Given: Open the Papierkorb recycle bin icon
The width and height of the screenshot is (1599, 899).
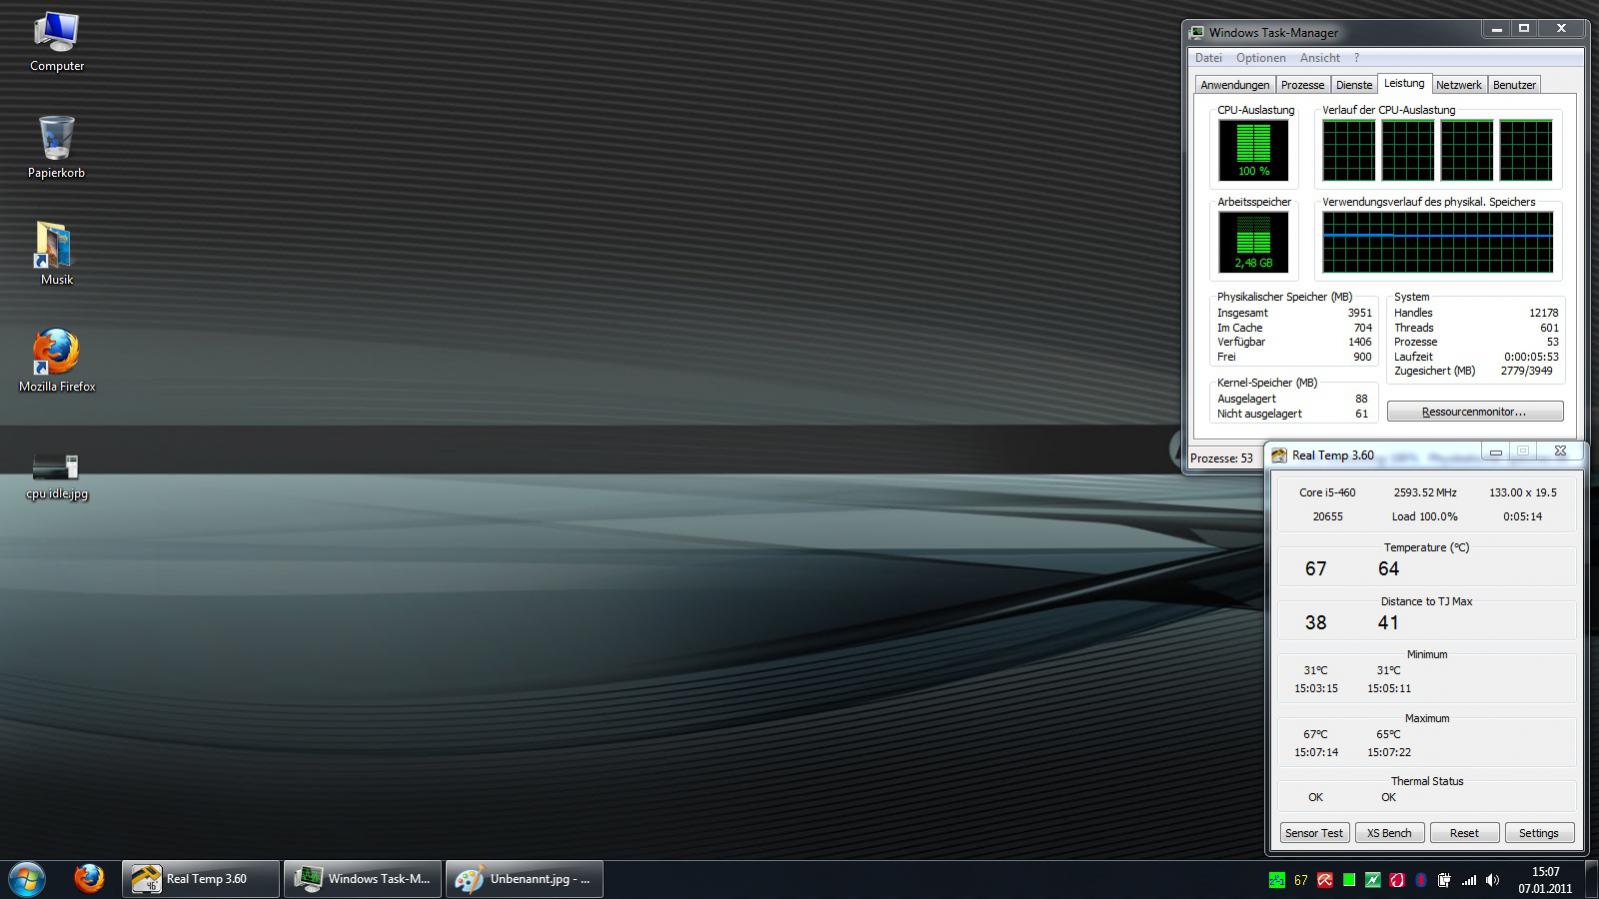Looking at the screenshot, I should 57,148.
